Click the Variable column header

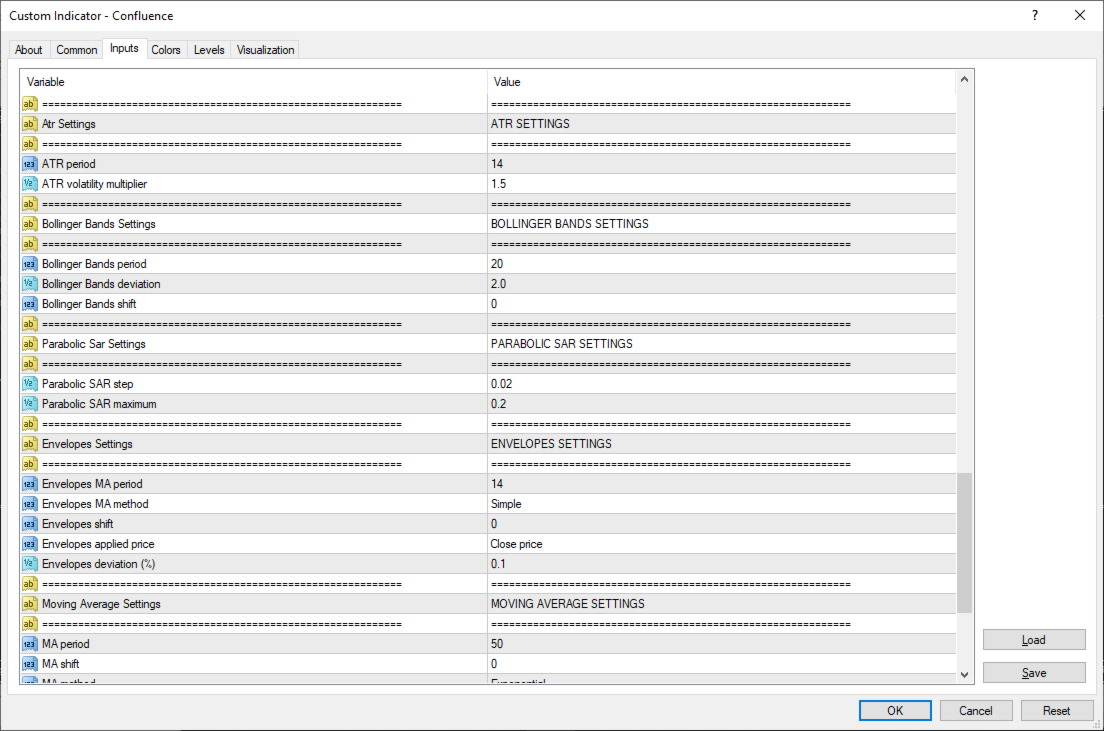tap(253, 82)
